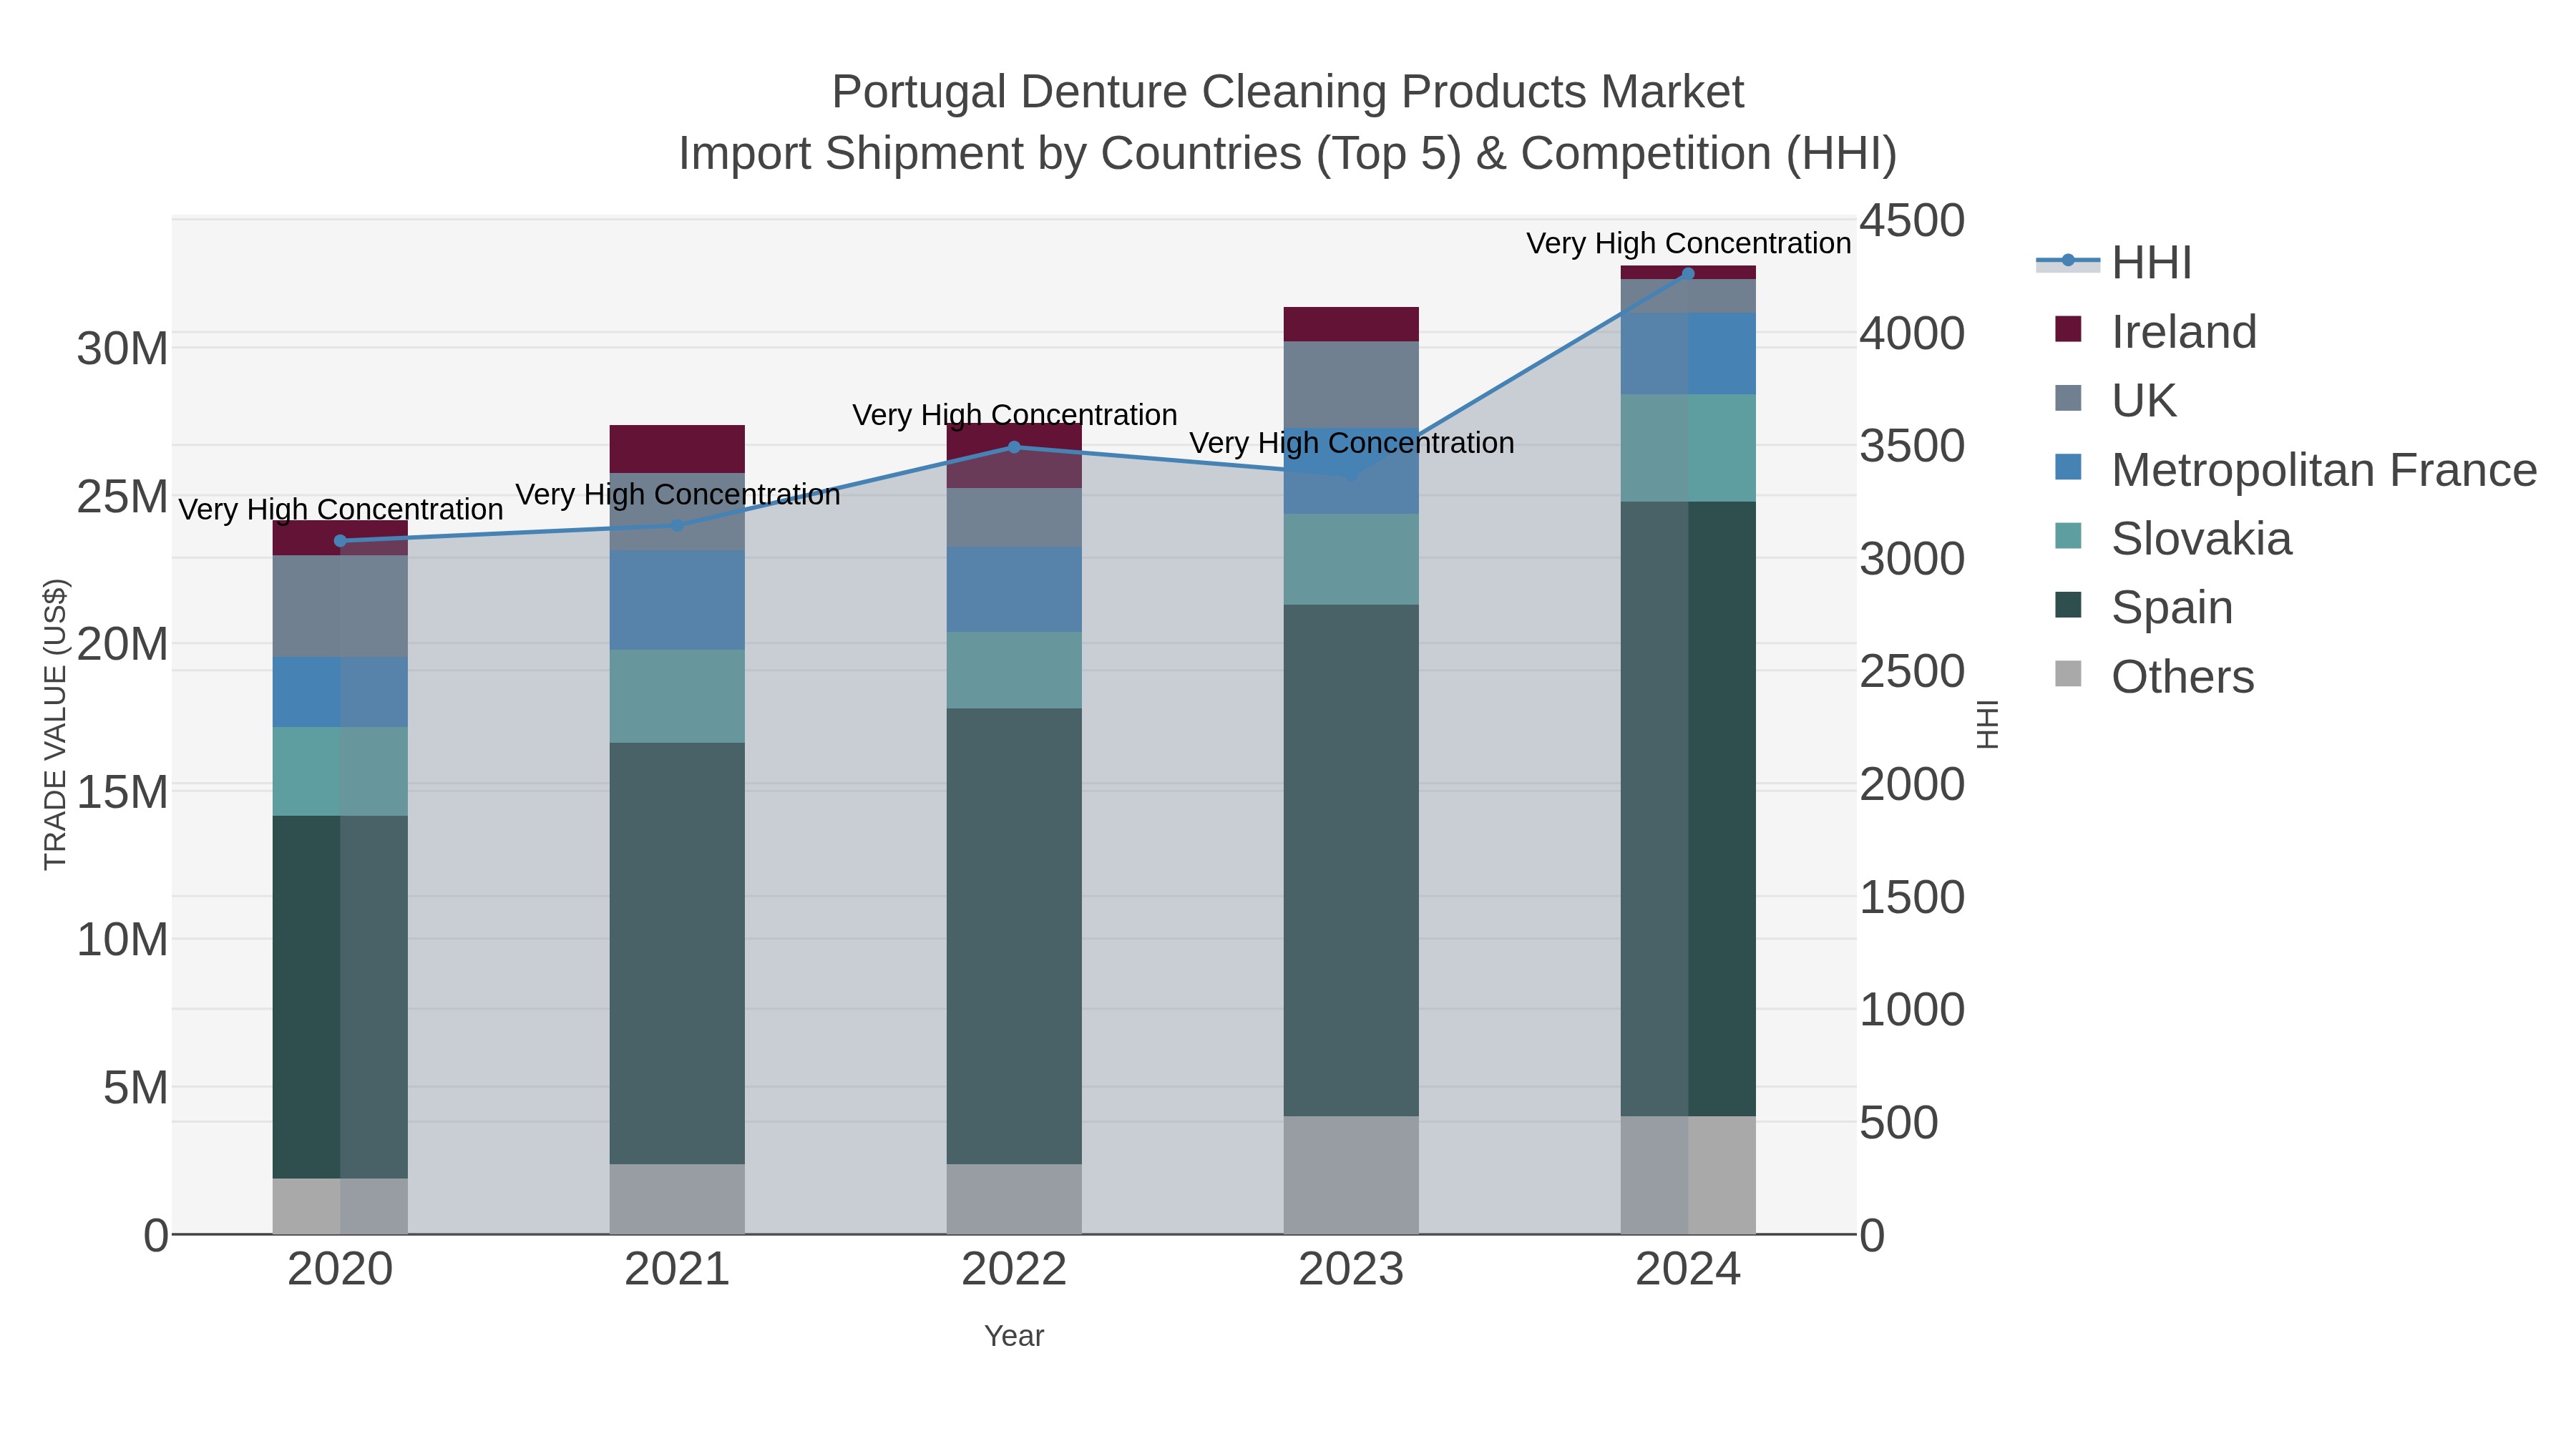Click the HHI data point for 2020
2576x1449 pixels.
(x=340, y=541)
